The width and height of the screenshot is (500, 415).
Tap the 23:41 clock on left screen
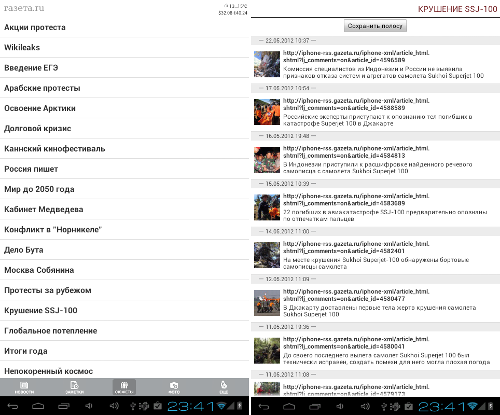[x=191, y=406]
